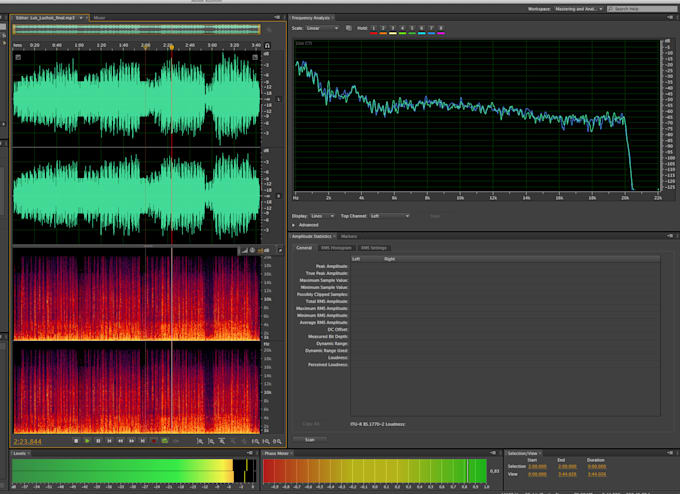This screenshot has width=680, height=494.
Task: Toggle Hold button 1 in Frequency Analysis
Action: pos(373,28)
